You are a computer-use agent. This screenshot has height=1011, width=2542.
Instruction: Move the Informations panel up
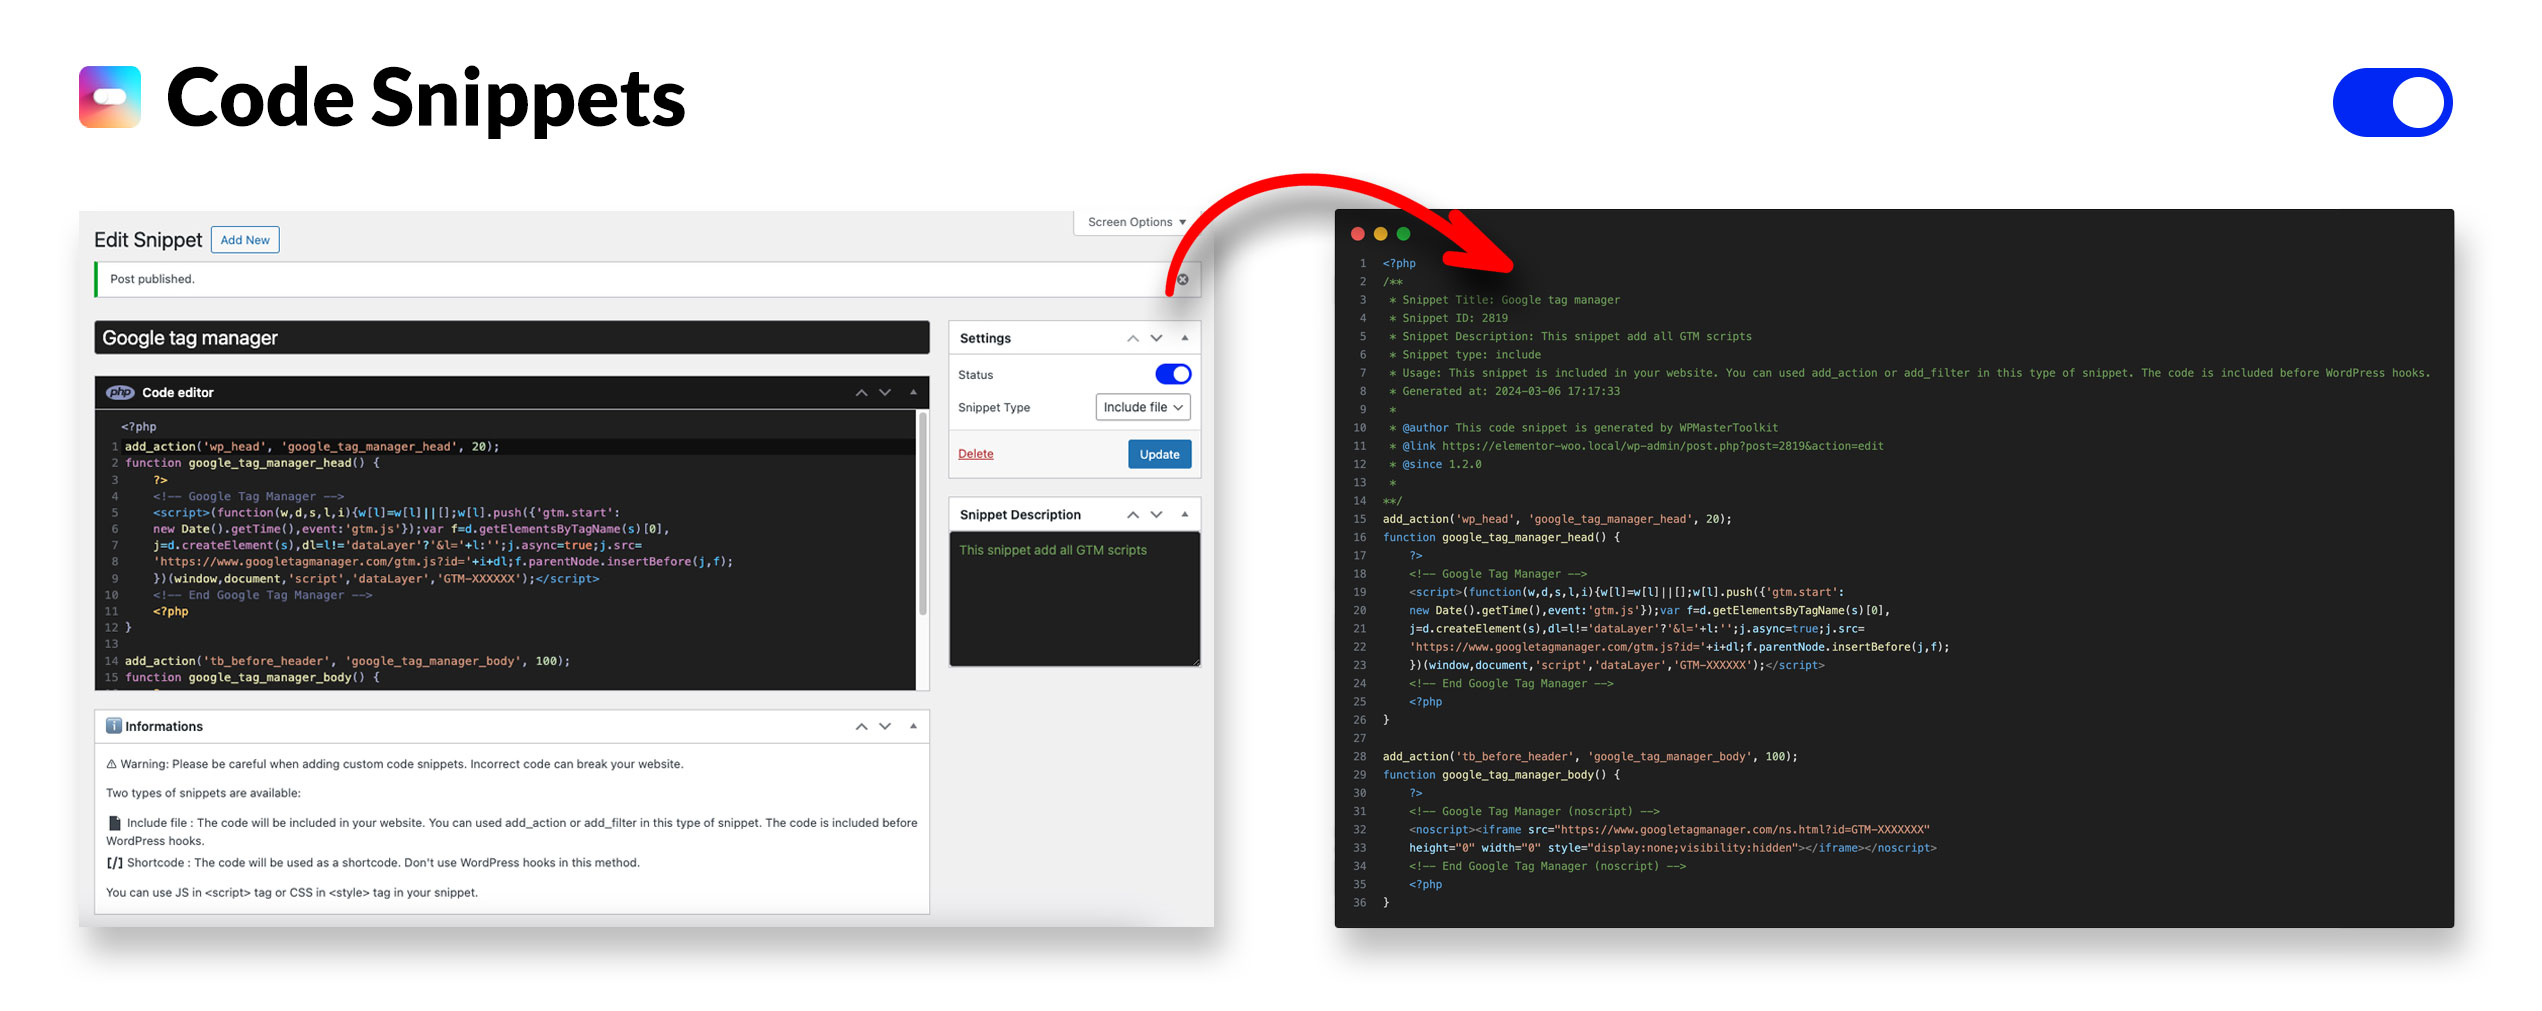tap(861, 727)
